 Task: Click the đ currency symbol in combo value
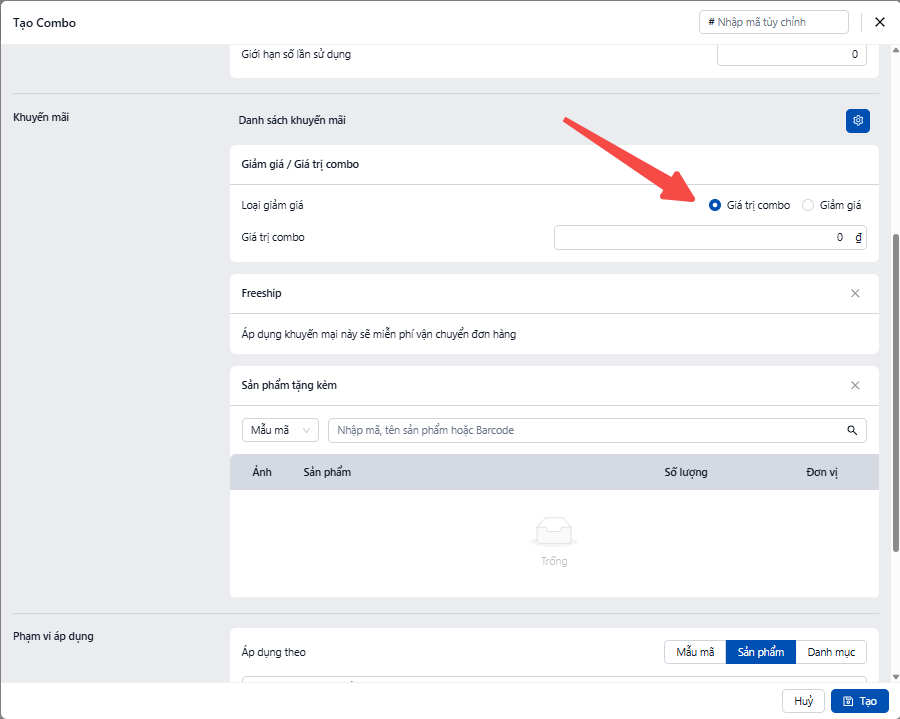pos(857,238)
